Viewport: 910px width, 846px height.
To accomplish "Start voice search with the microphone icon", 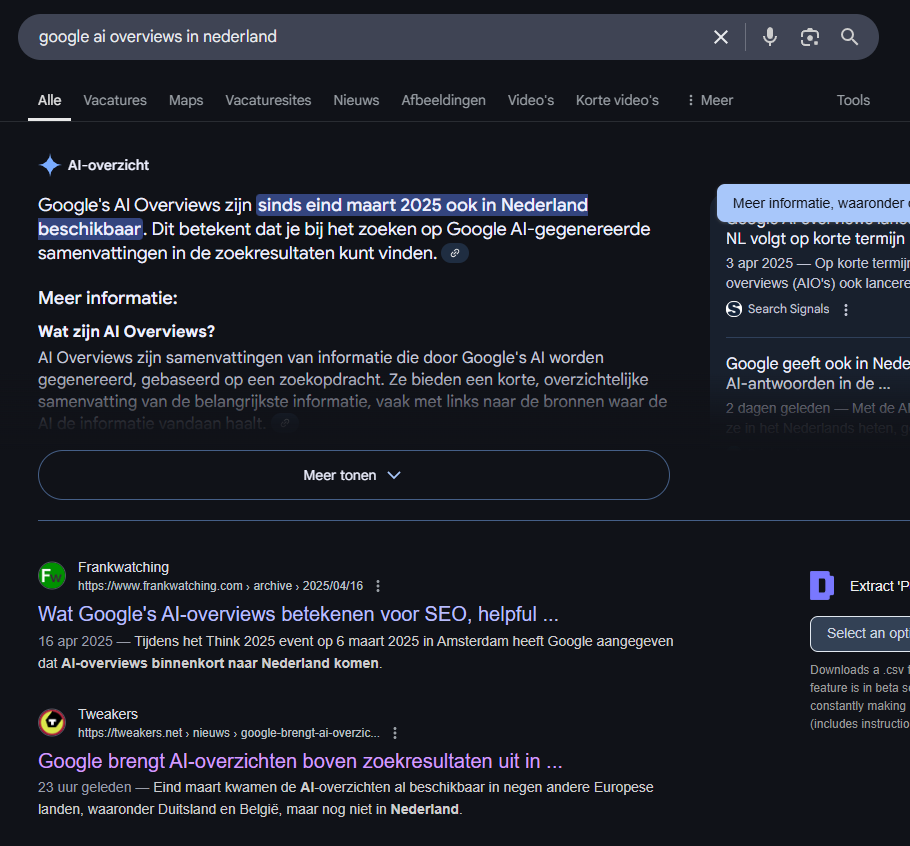I will point(770,37).
